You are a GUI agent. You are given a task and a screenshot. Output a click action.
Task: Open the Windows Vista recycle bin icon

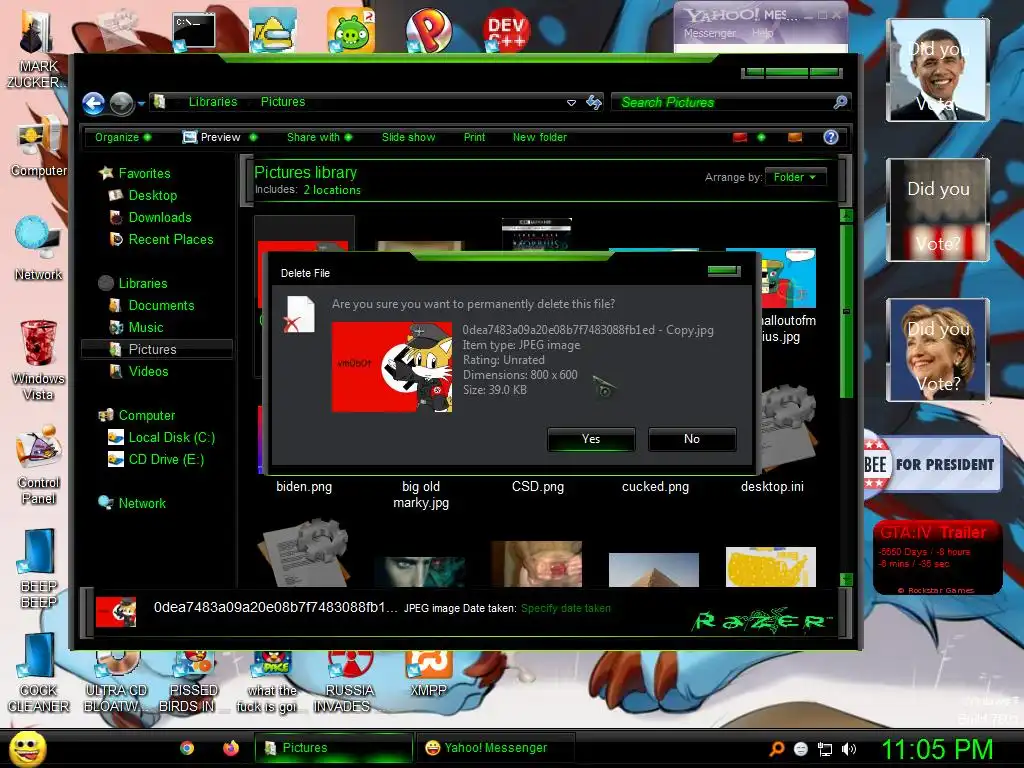point(38,360)
